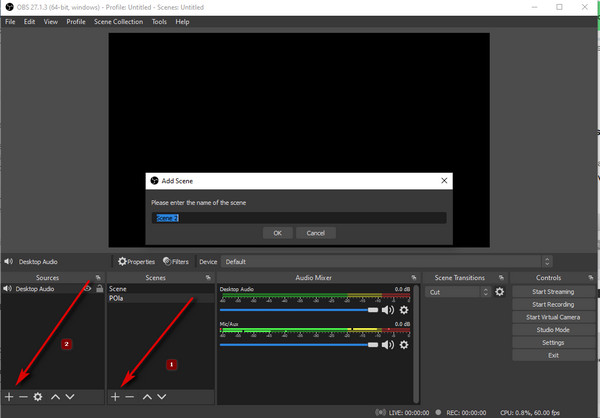This screenshot has height=418, width=600.
Task: Adjust the Desktop Audio volume slider
Action: (x=299, y=310)
